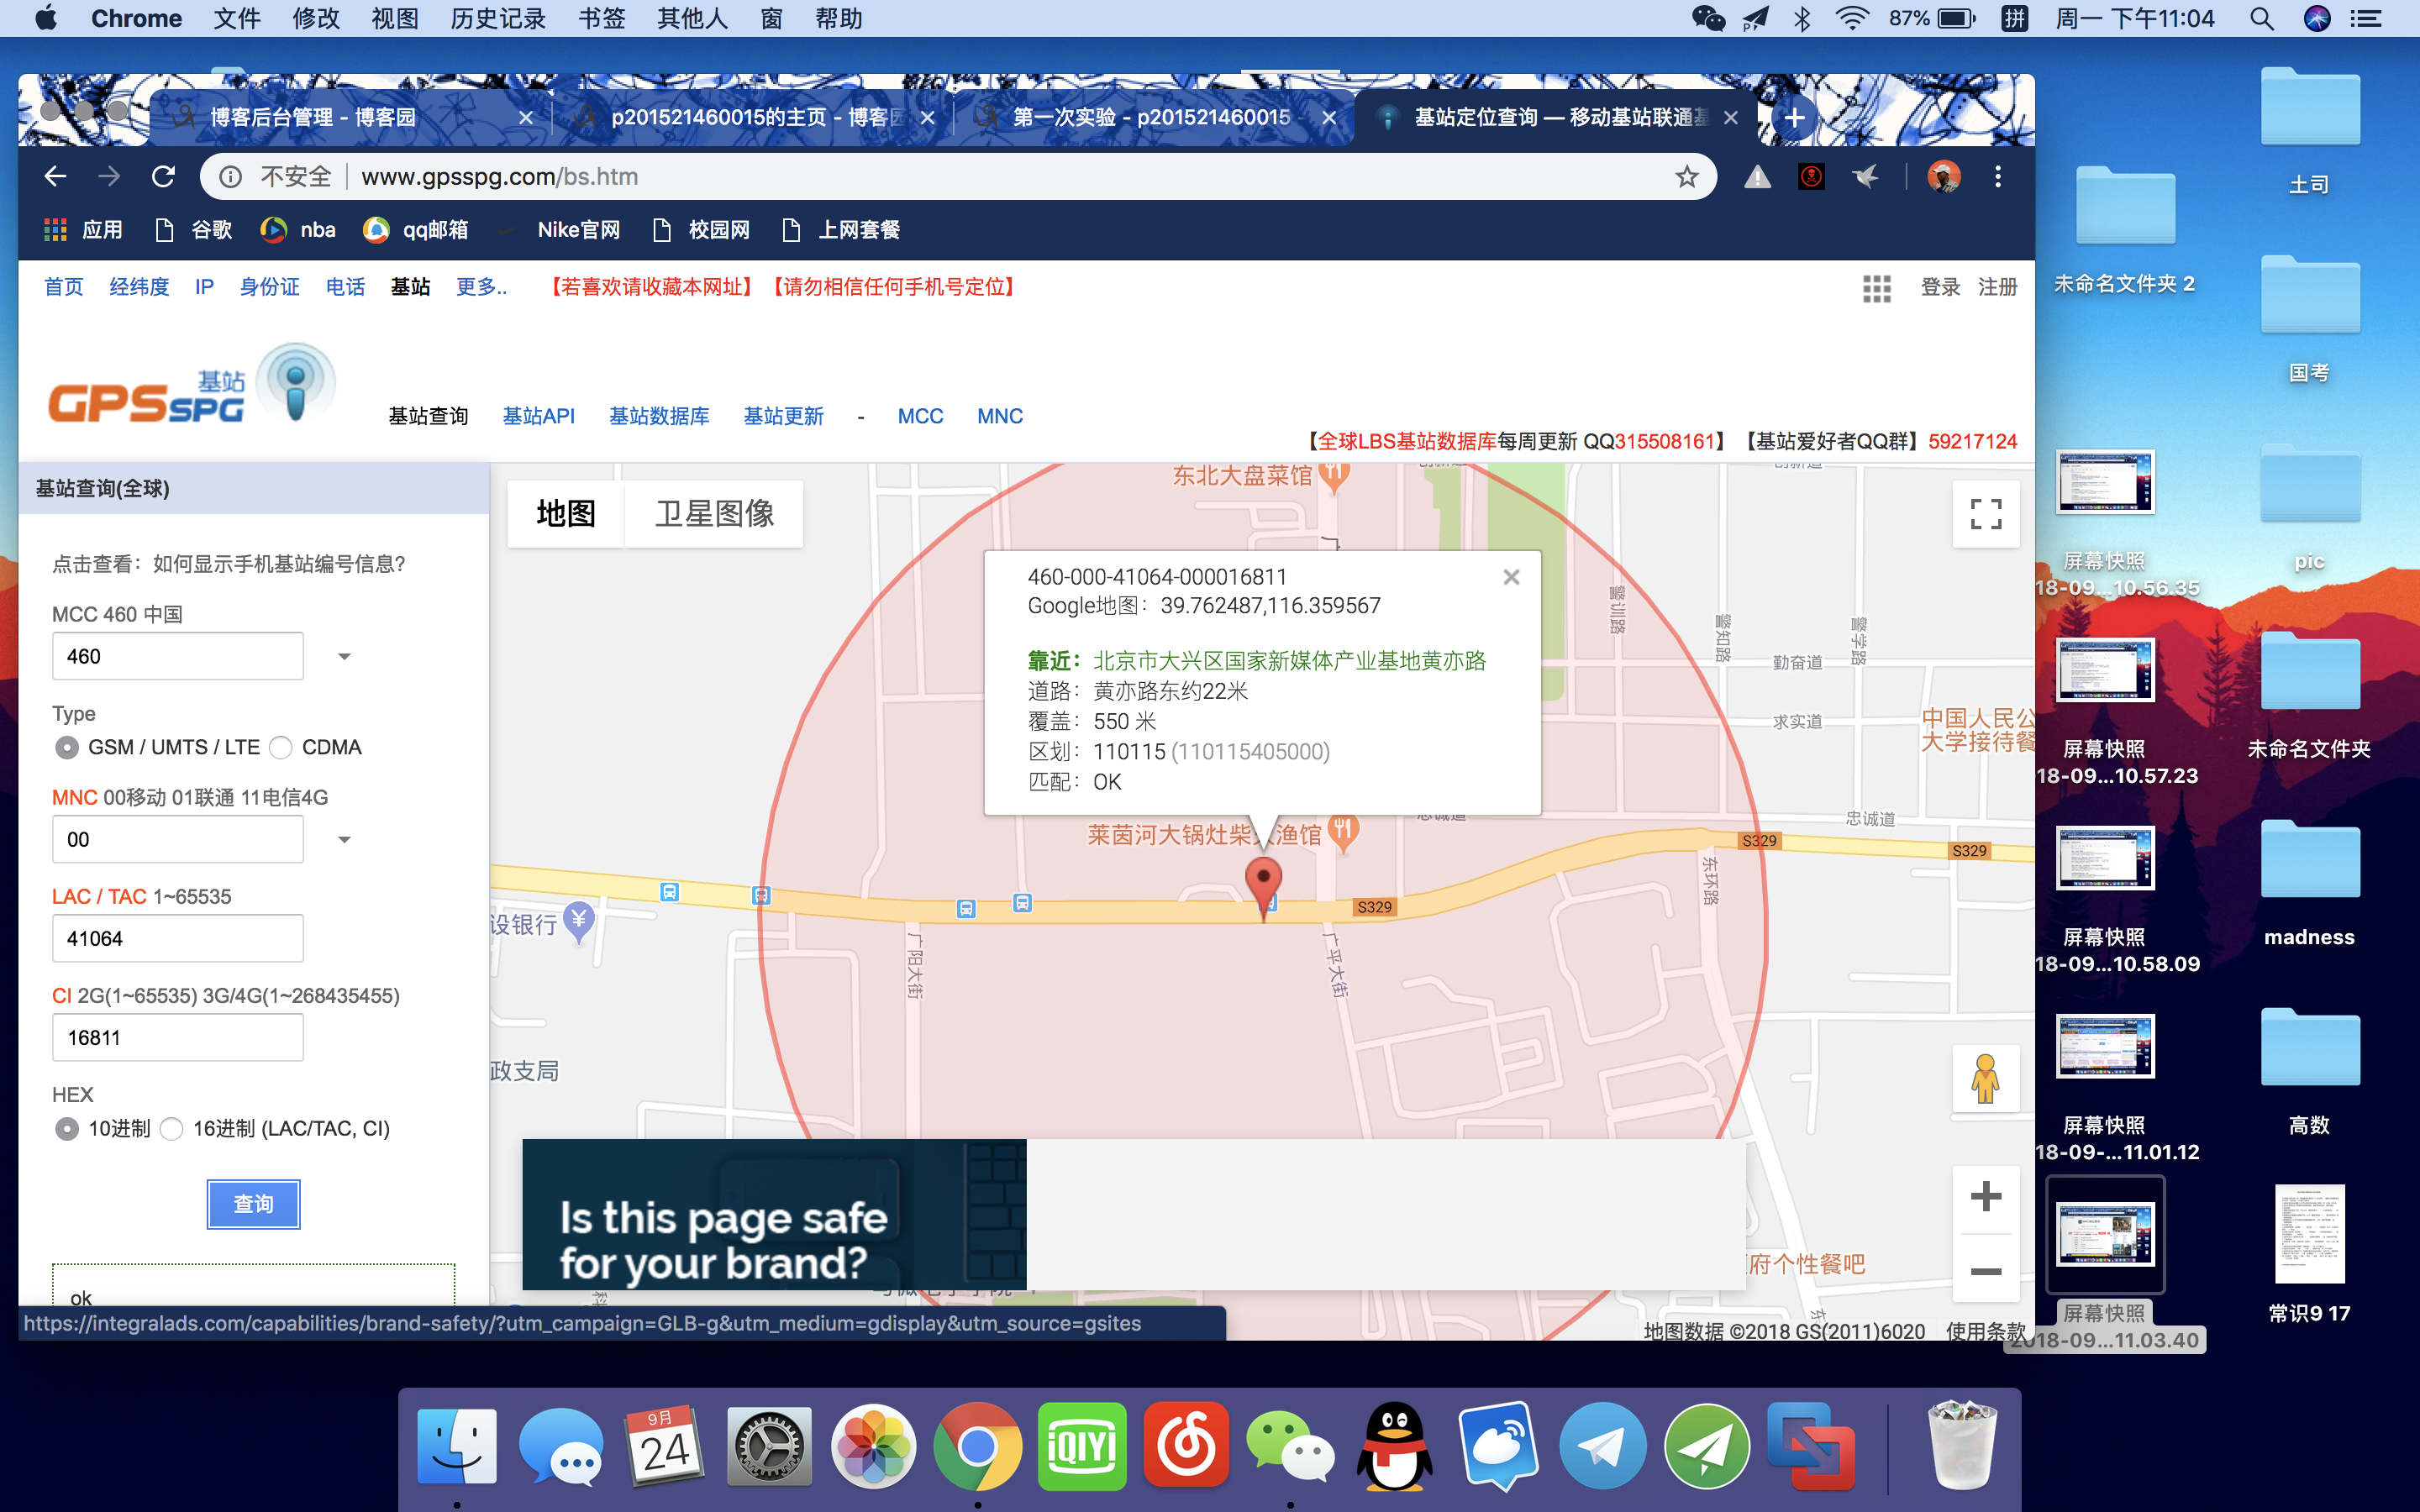
Task: Bookmark this page with the star icon
Action: click(x=1687, y=177)
